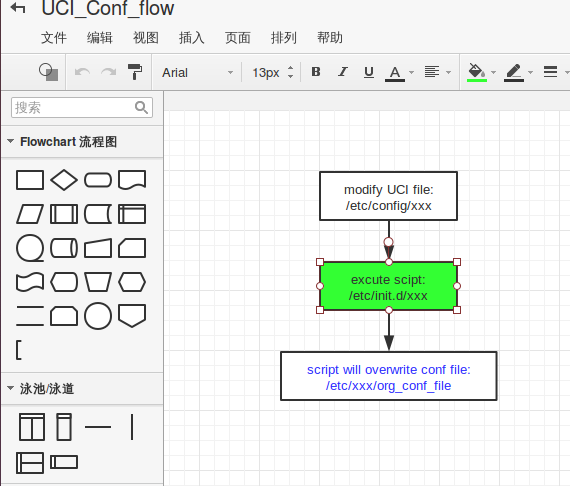Pick the off-page reference shape
Viewport: 570px width, 486px height.
click(132, 316)
